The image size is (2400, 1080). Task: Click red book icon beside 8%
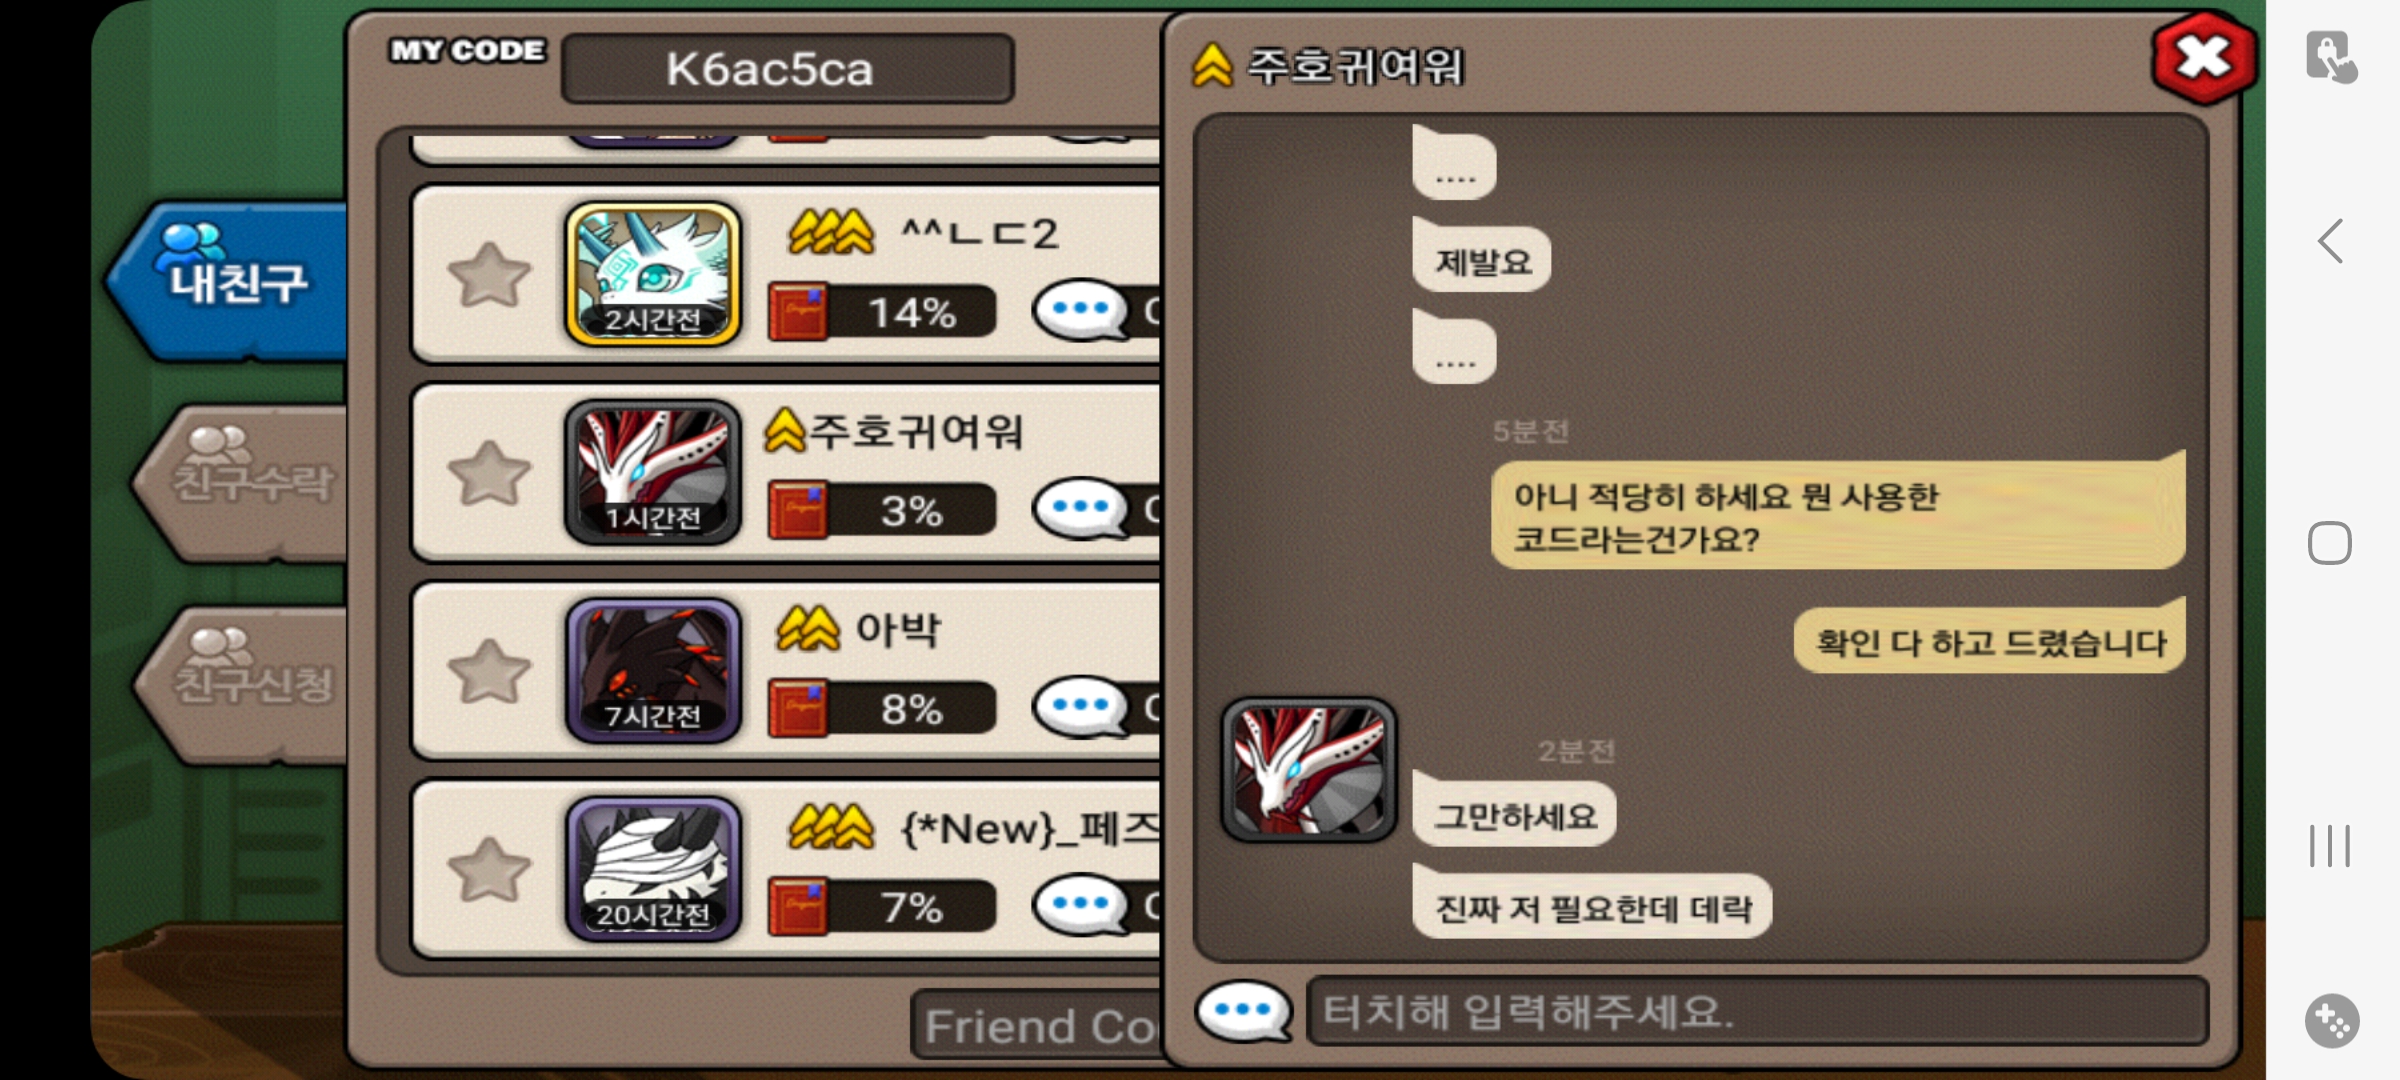click(798, 709)
